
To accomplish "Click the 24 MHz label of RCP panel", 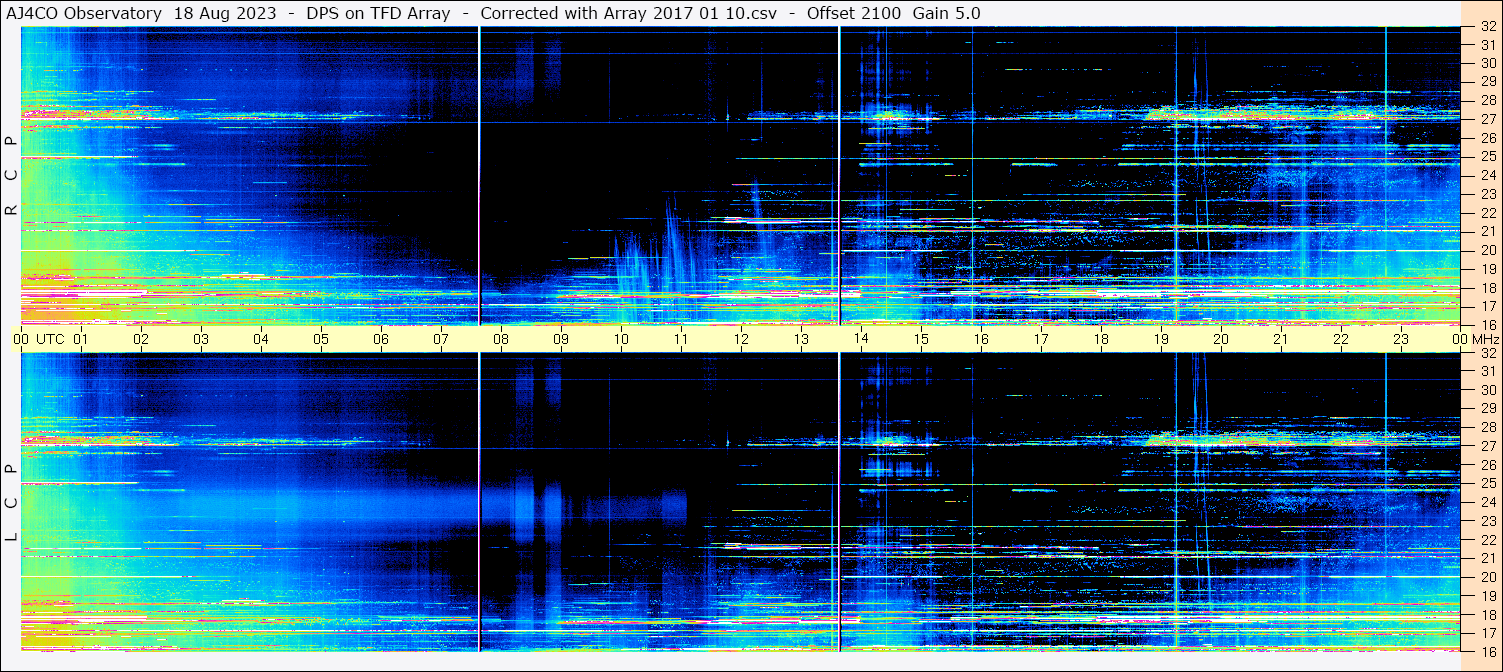I will pyautogui.click(x=1487, y=175).
